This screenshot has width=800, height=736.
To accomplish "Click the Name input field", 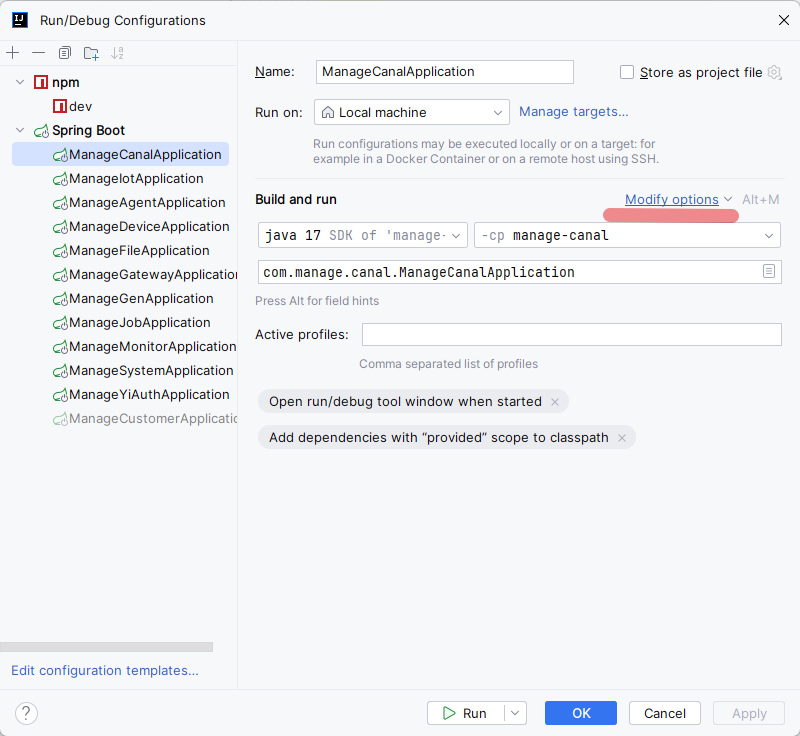I will 444,72.
